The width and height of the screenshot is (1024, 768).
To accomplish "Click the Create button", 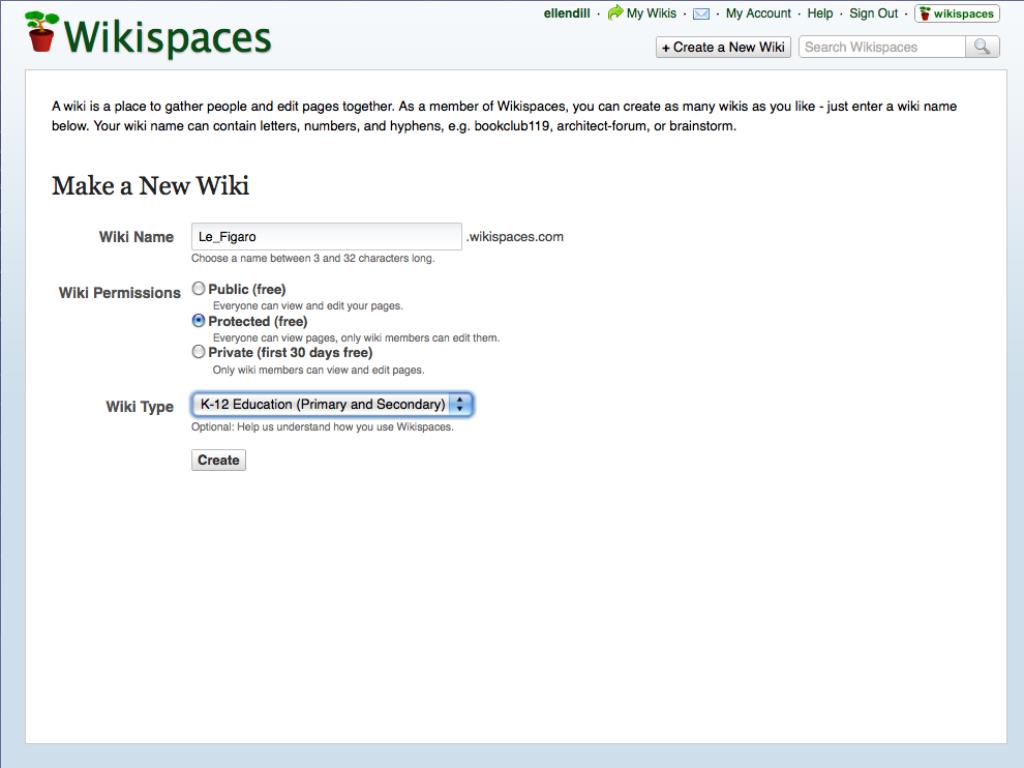I will pyautogui.click(x=218, y=460).
